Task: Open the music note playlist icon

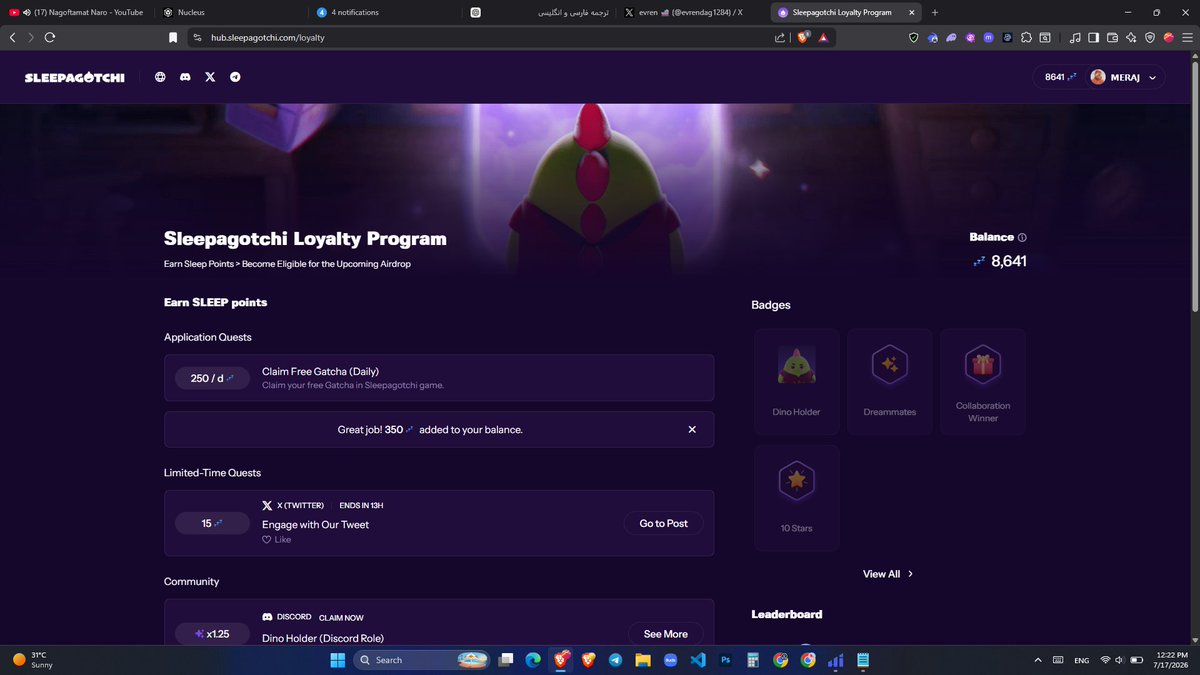Action: (x=1075, y=37)
